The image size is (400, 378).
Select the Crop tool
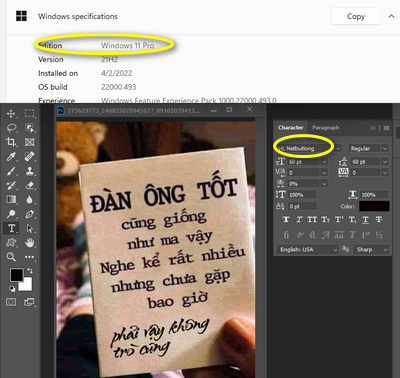[11, 142]
